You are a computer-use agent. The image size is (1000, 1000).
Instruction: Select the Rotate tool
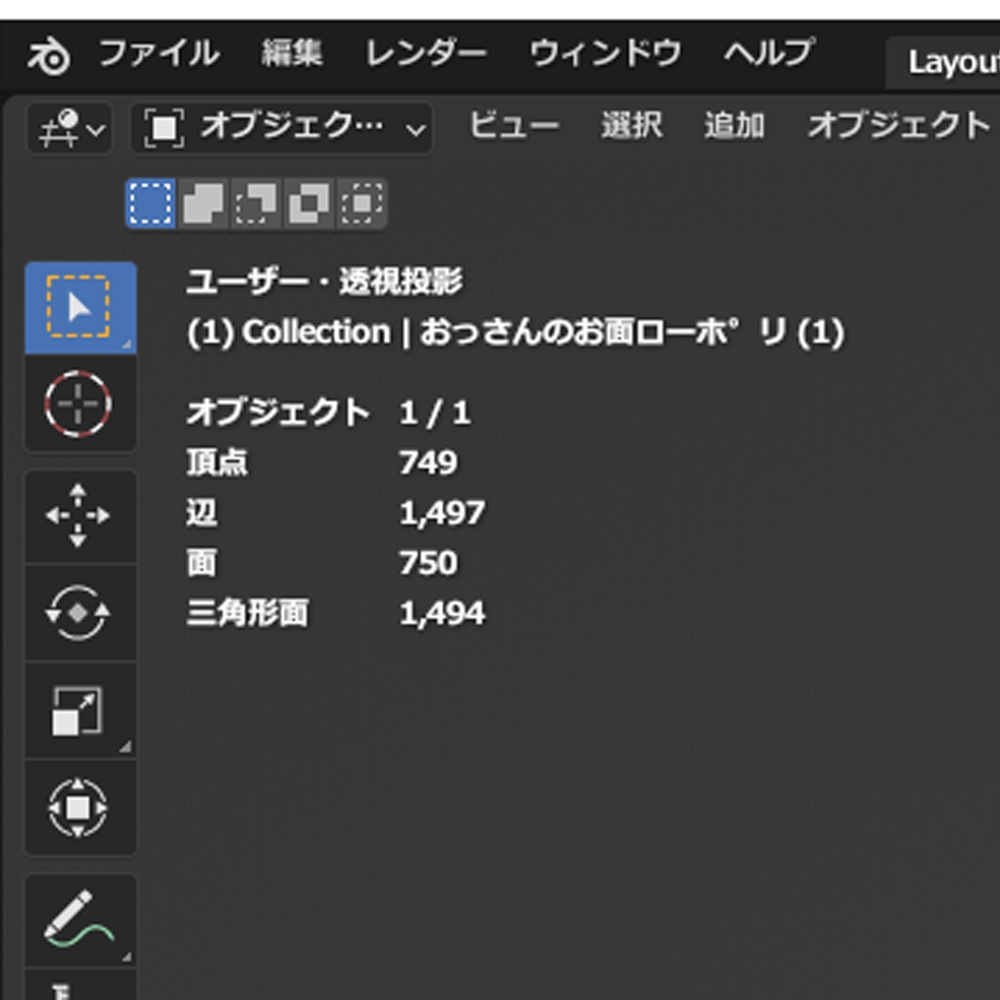pyautogui.click(x=80, y=613)
